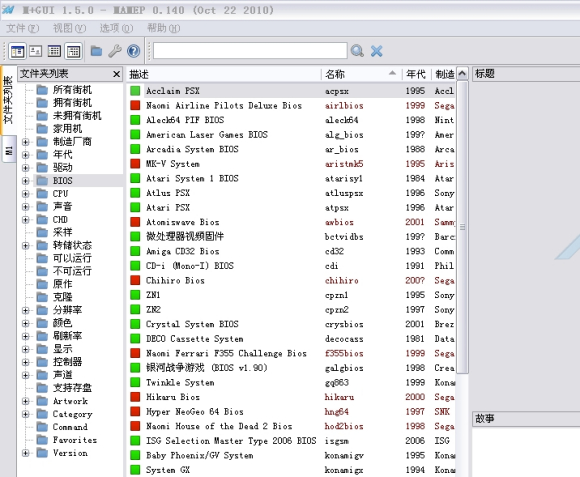Toggle the grouped details view toolbar button
Screen dimensions: 580x477
point(73,51)
